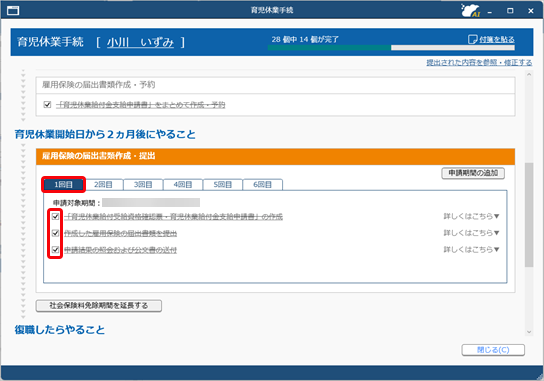The width and height of the screenshot is (544, 381).
Task: Click the text 28 個中 14 個が完了
Action: pyautogui.click(x=305, y=40)
